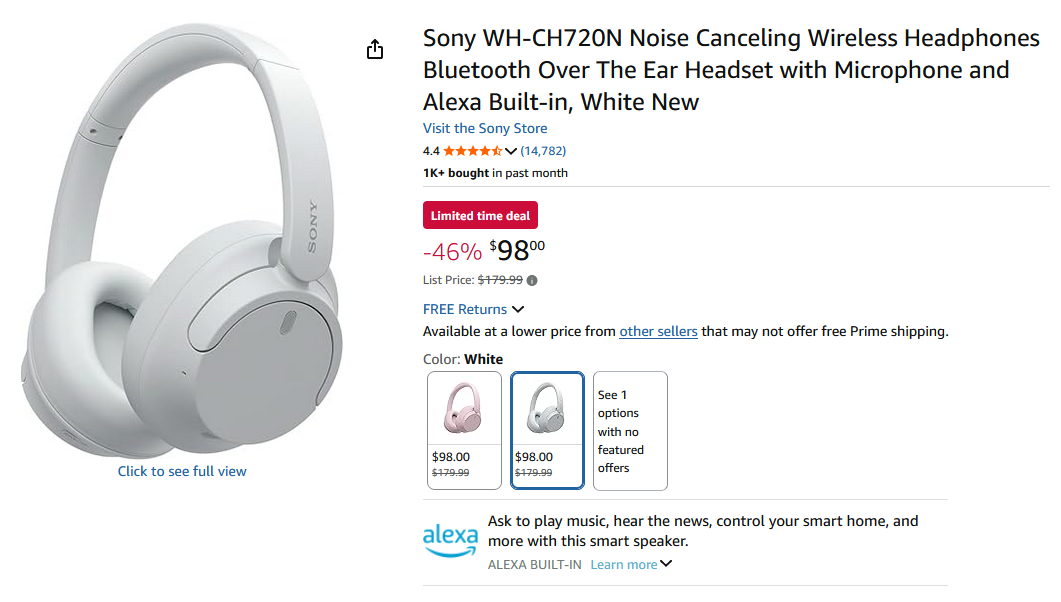Click the white headphones main product image
The height and width of the screenshot is (602, 1061).
(x=181, y=240)
